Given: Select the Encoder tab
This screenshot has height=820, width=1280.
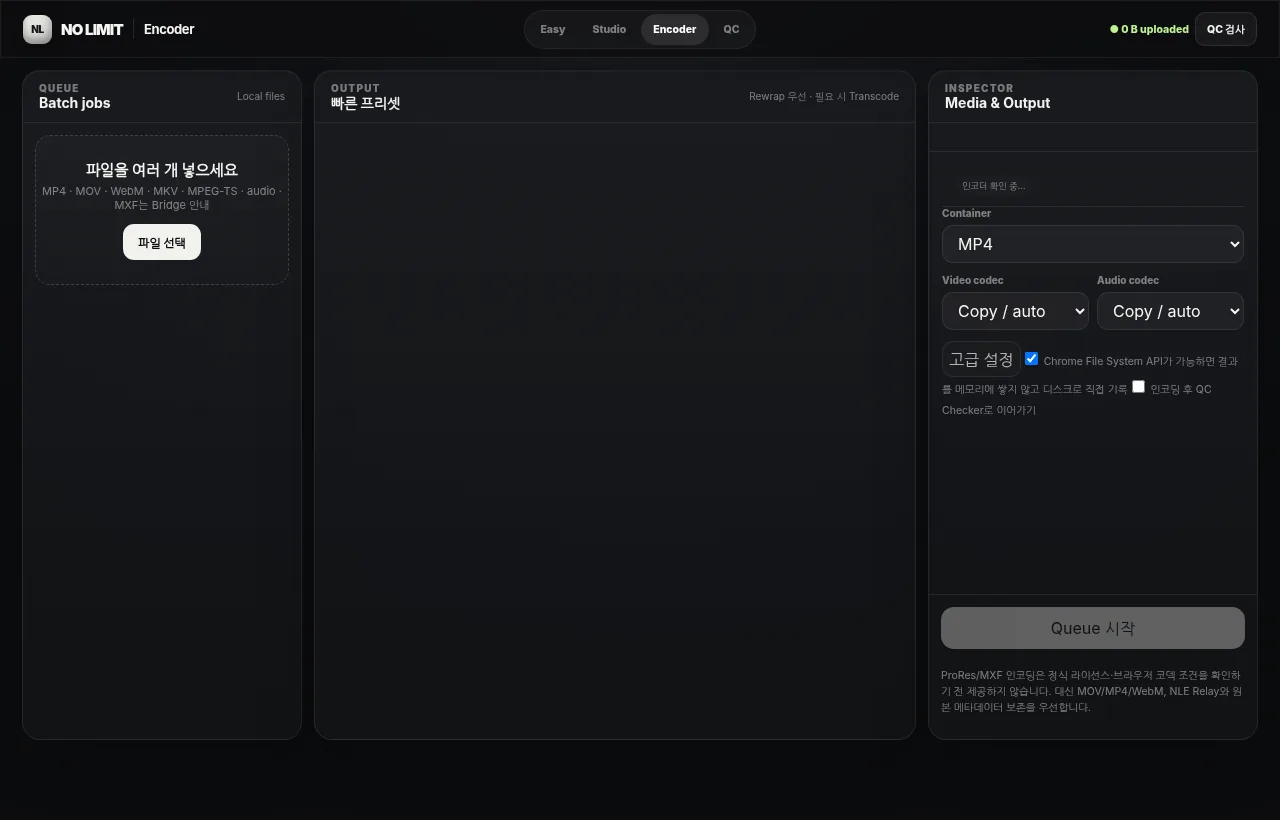Looking at the screenshot, I should (675, 30).
